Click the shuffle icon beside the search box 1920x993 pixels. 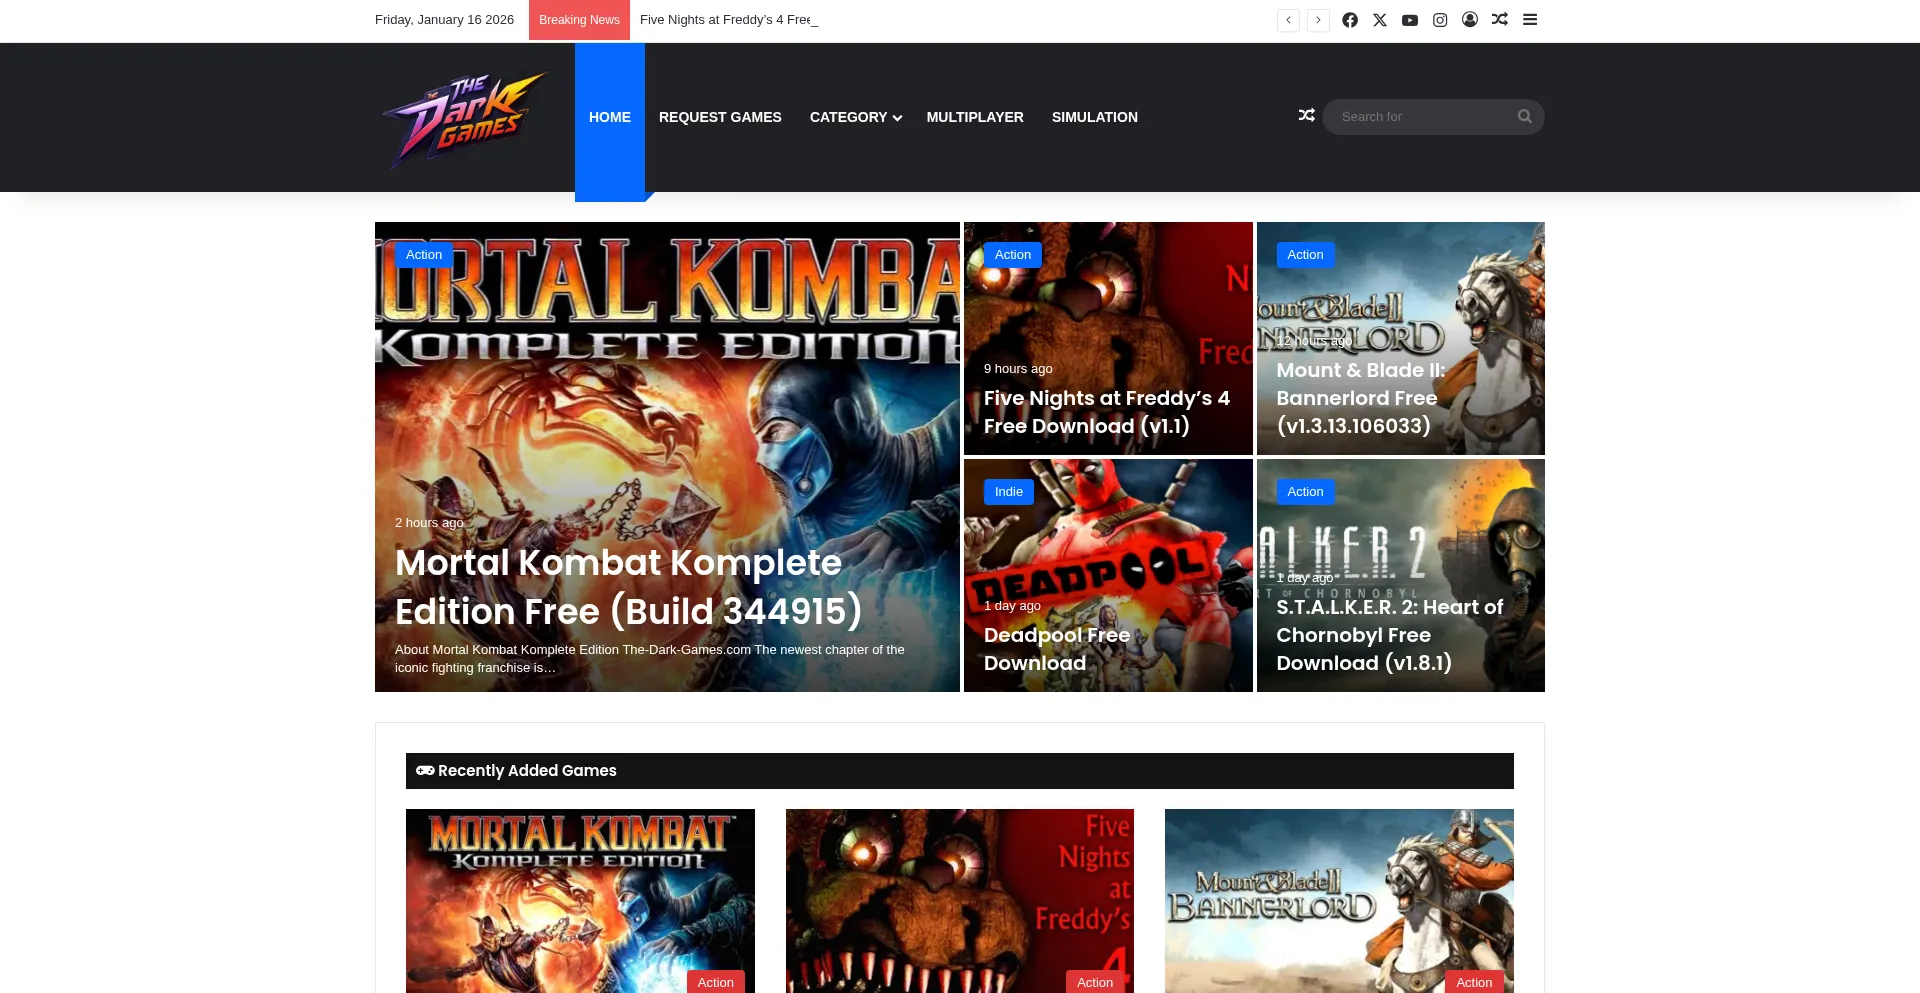(x=1306, y=116)
